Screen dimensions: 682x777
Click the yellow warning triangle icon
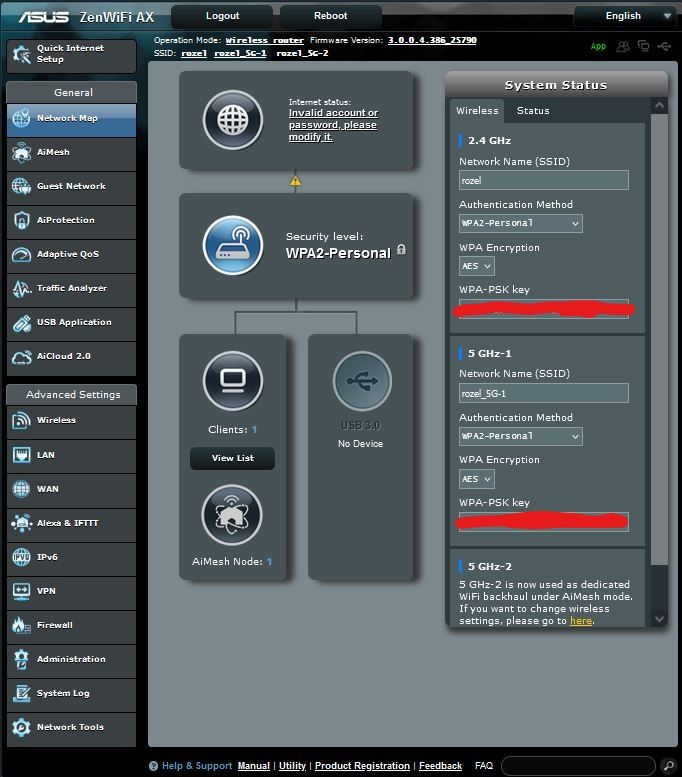295,181
